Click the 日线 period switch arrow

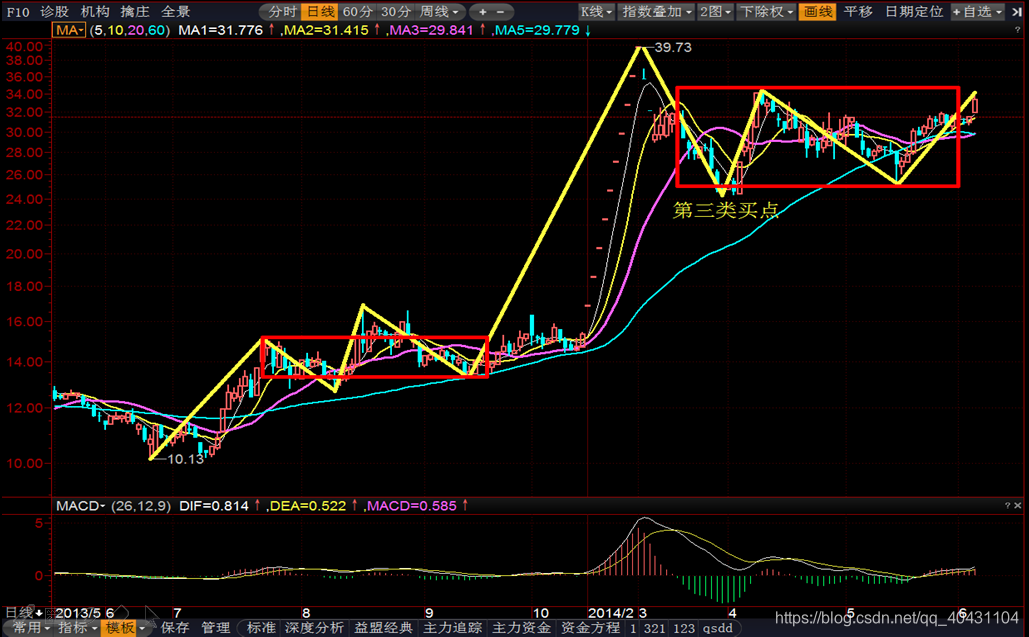pyautogui.click(x=39, y=613)
